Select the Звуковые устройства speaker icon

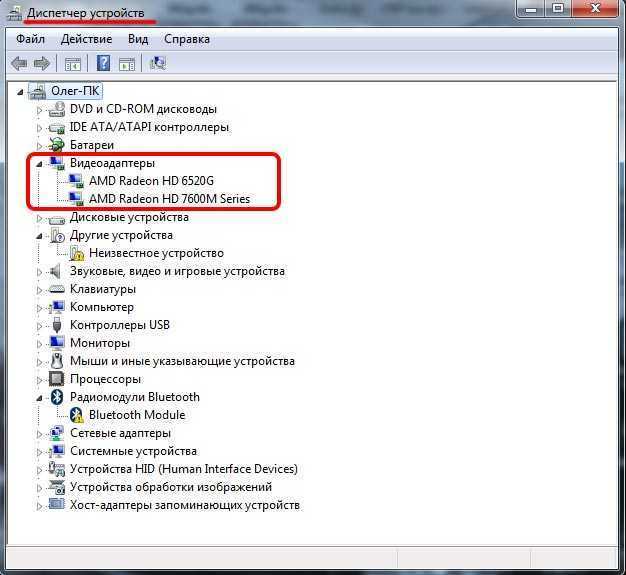55,271
